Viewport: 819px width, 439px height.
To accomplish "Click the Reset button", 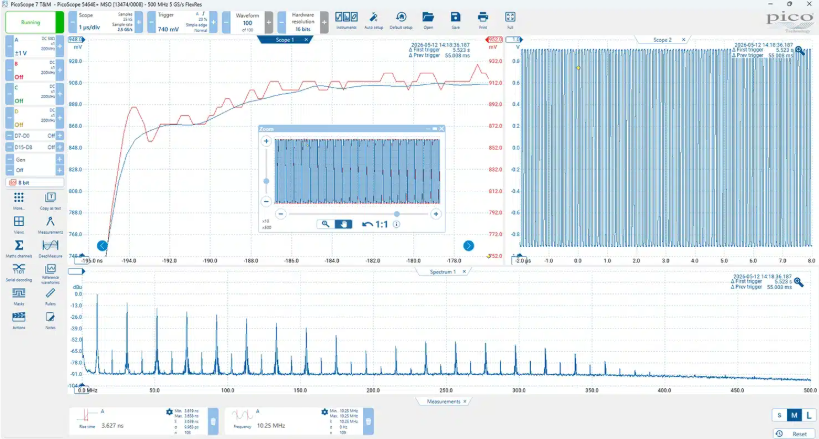I will click(794, 433).
